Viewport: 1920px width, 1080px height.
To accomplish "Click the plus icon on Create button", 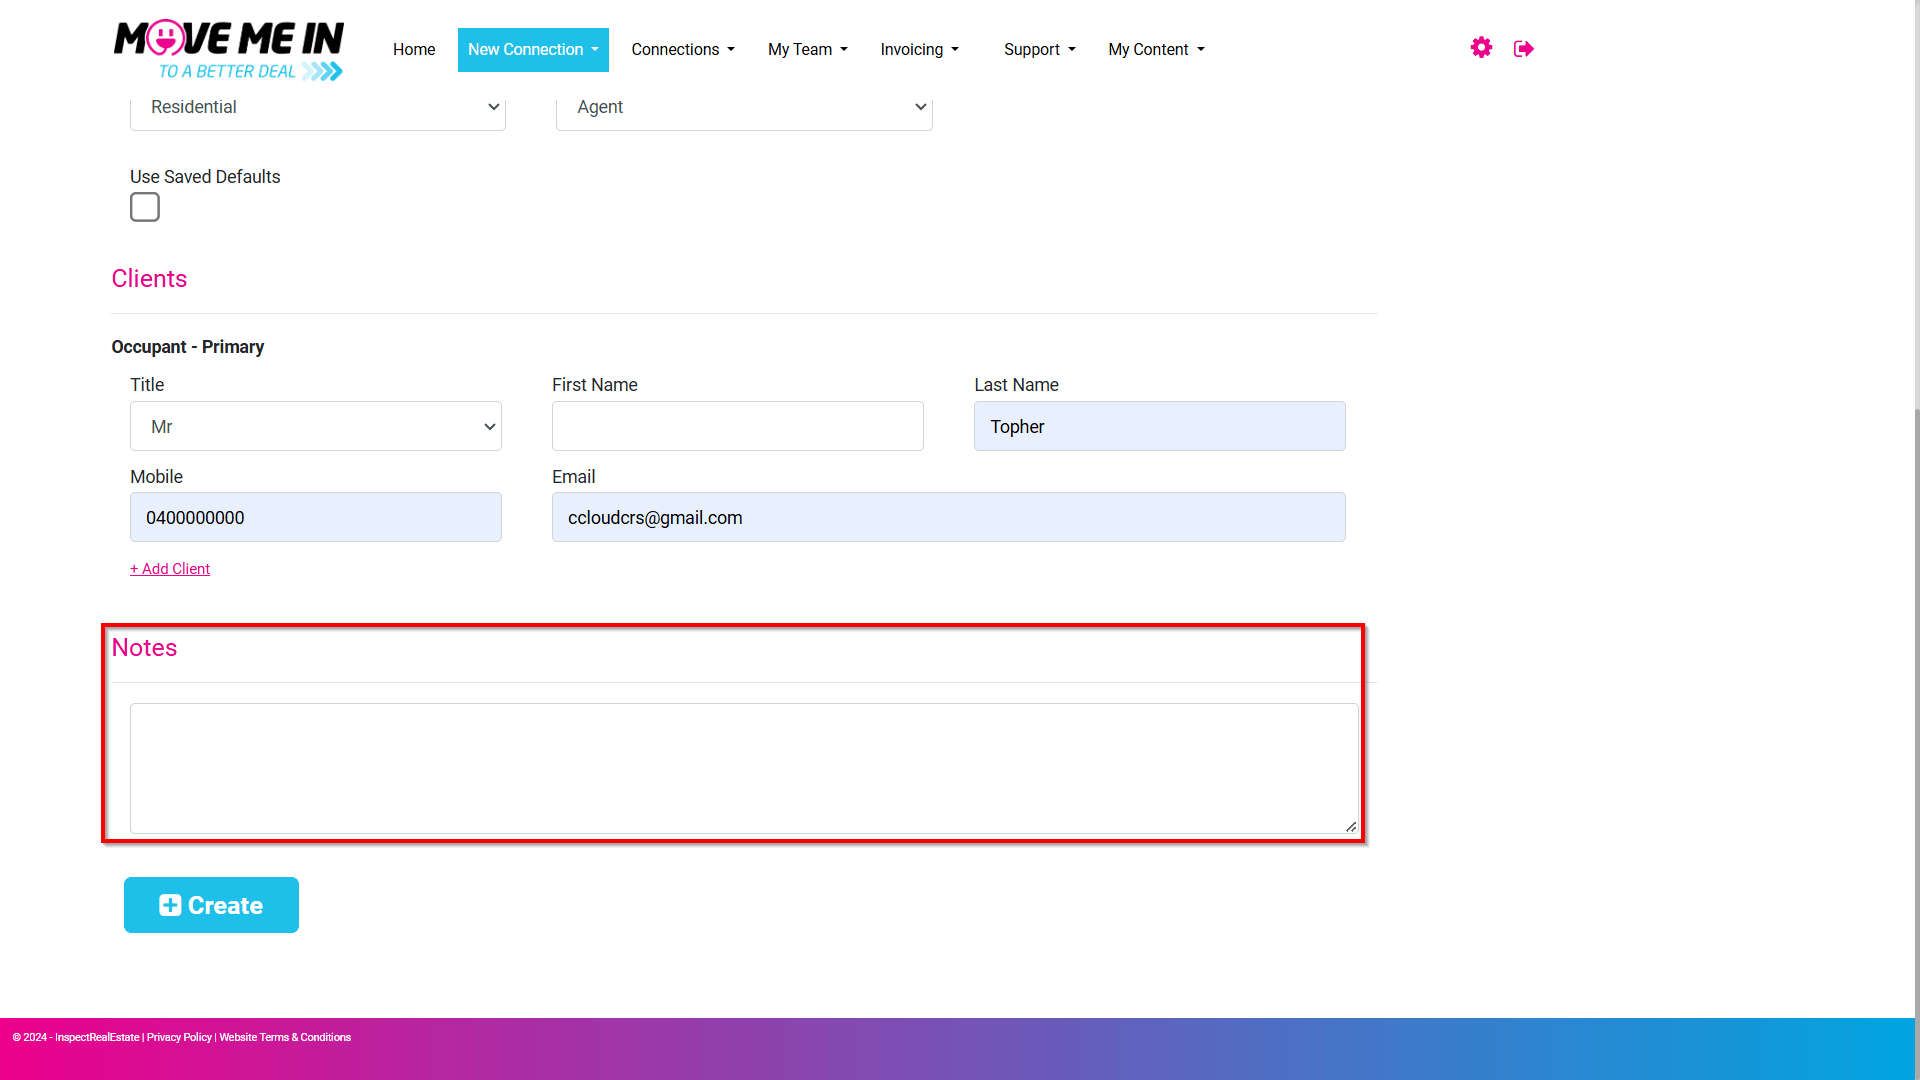I will pos(170,905).
